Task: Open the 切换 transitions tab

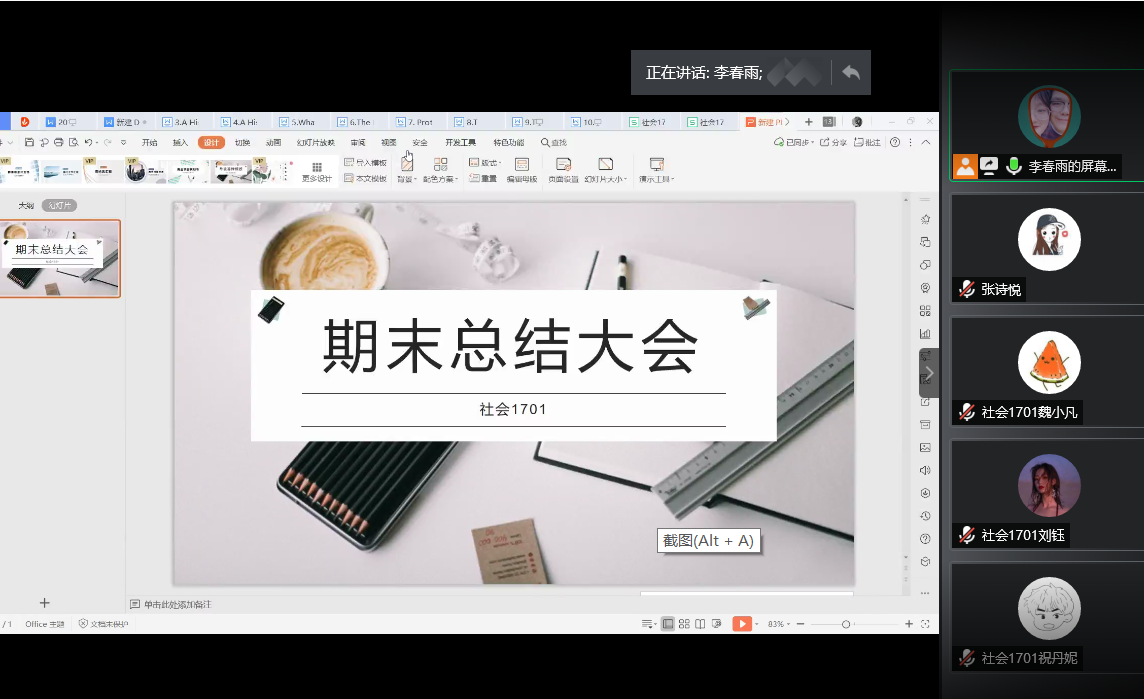Action: pyautogui.click(x=243, y=142)
